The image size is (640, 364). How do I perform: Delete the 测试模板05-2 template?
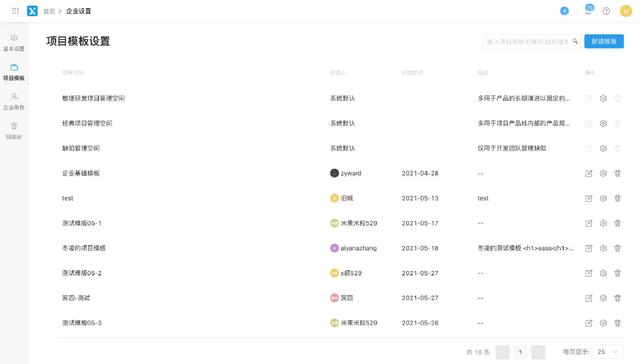(x=618, y=273)
